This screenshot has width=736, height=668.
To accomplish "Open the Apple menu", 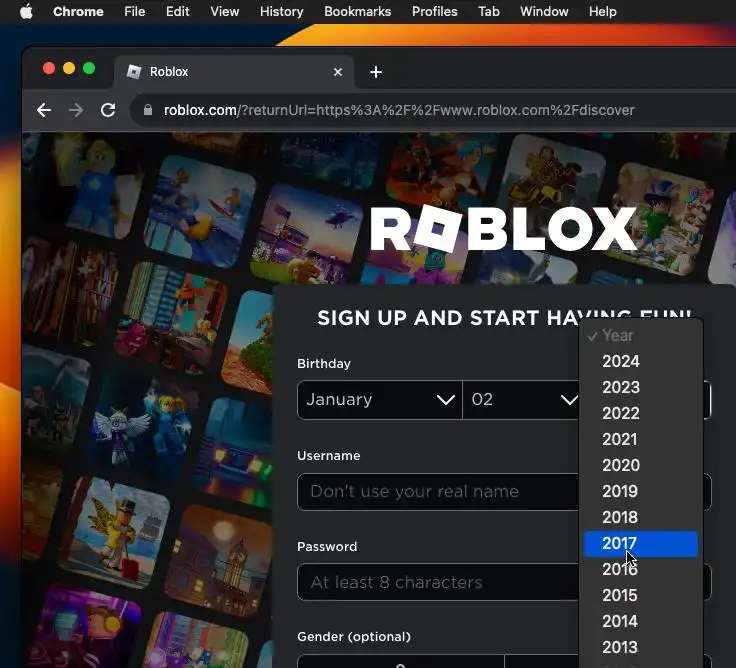I will (x=27, y=11).
